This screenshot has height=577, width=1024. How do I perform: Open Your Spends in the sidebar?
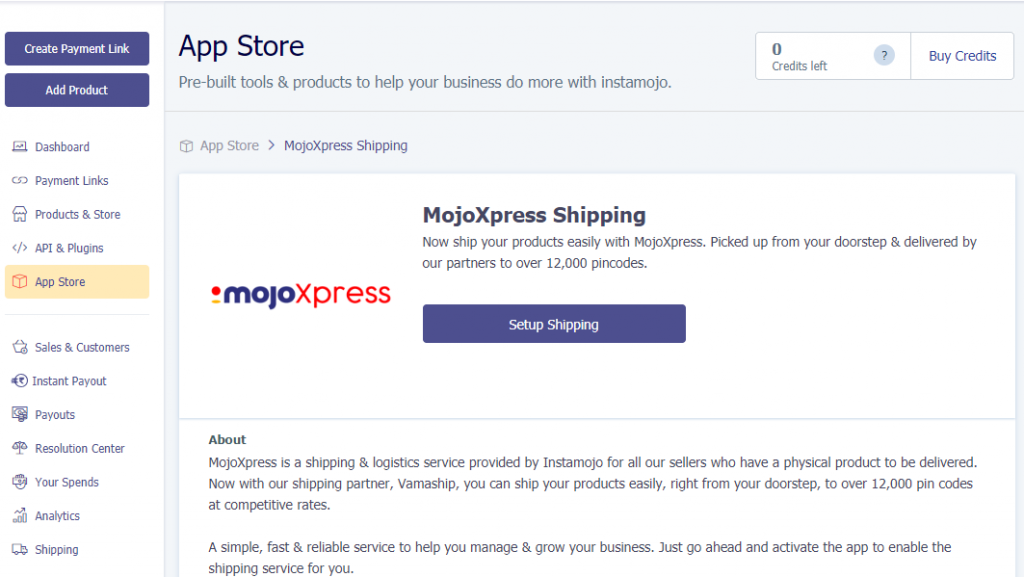click(x=66, y=482)
